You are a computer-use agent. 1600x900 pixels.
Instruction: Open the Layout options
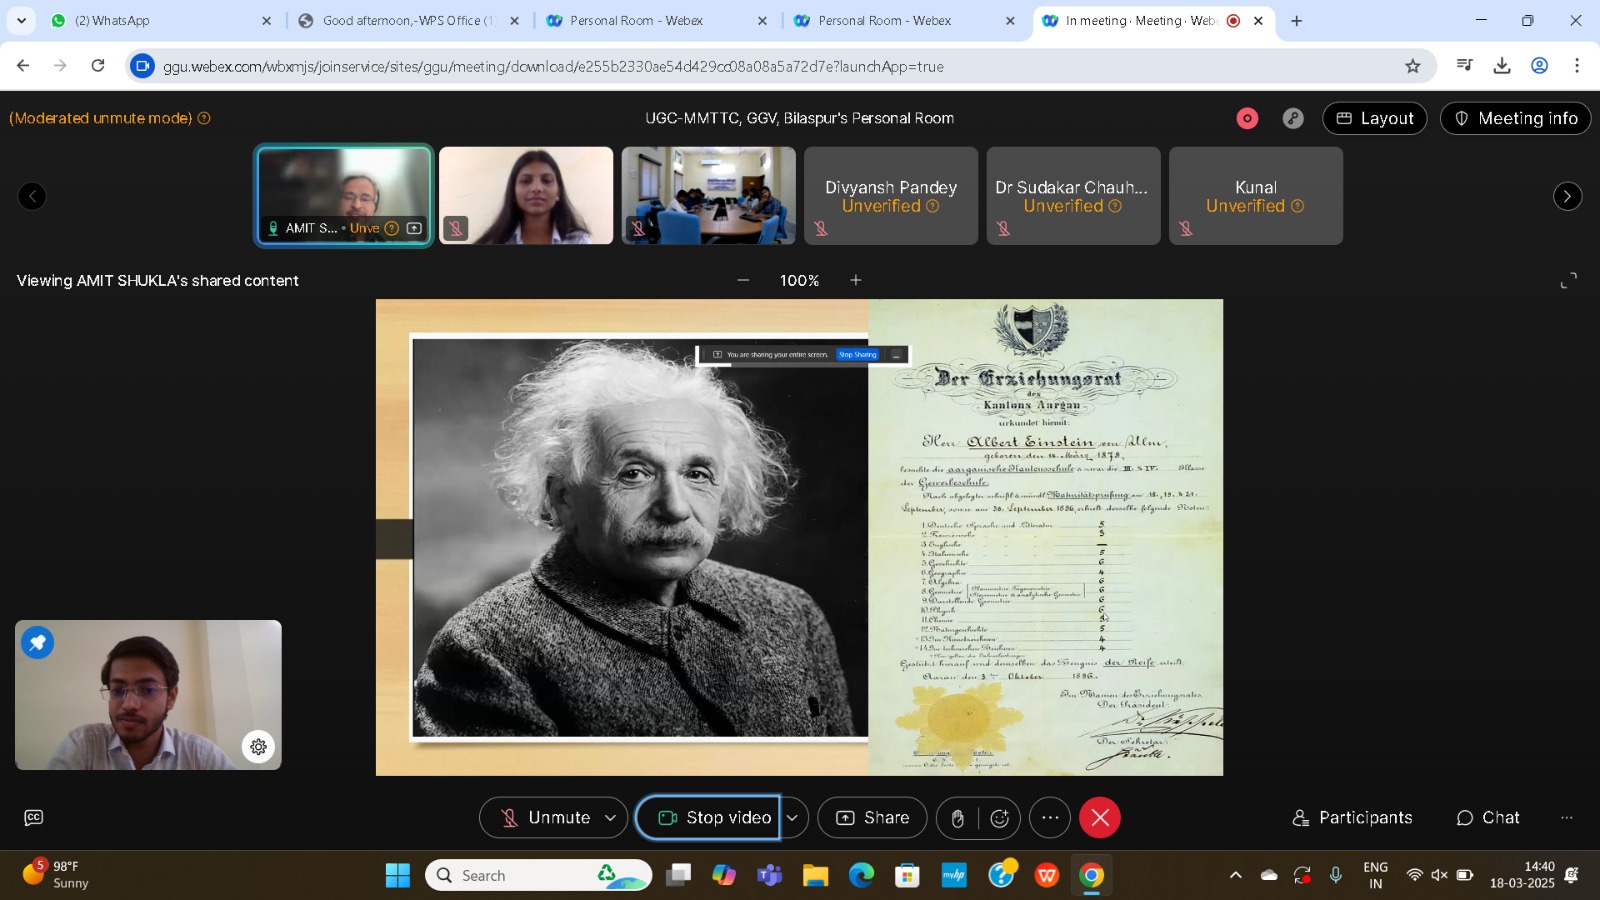[x=1375, y=118]
